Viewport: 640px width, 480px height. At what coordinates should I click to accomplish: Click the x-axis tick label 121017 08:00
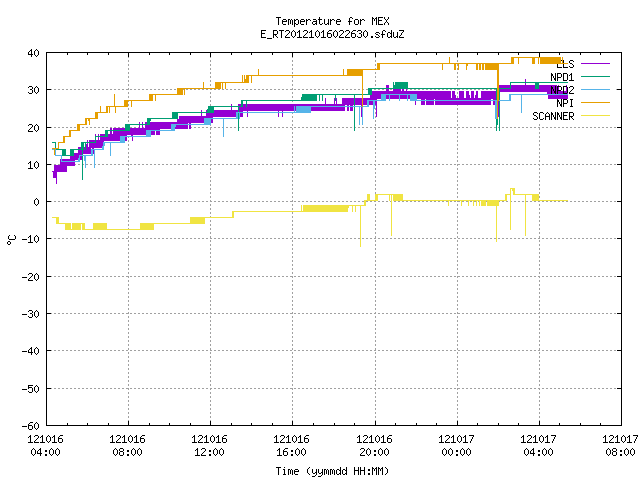tap(620, 446)
